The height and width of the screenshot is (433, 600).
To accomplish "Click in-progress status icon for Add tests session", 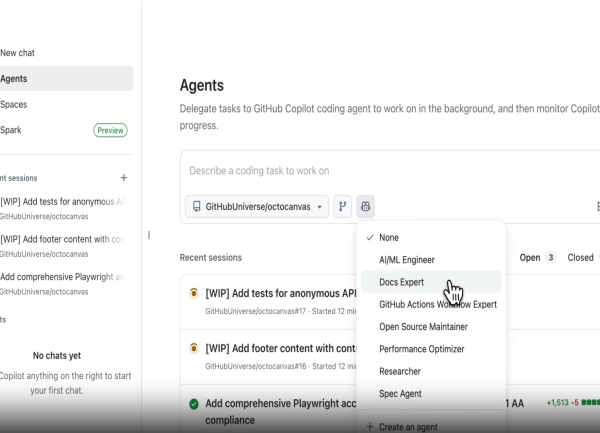I will 194,293.
